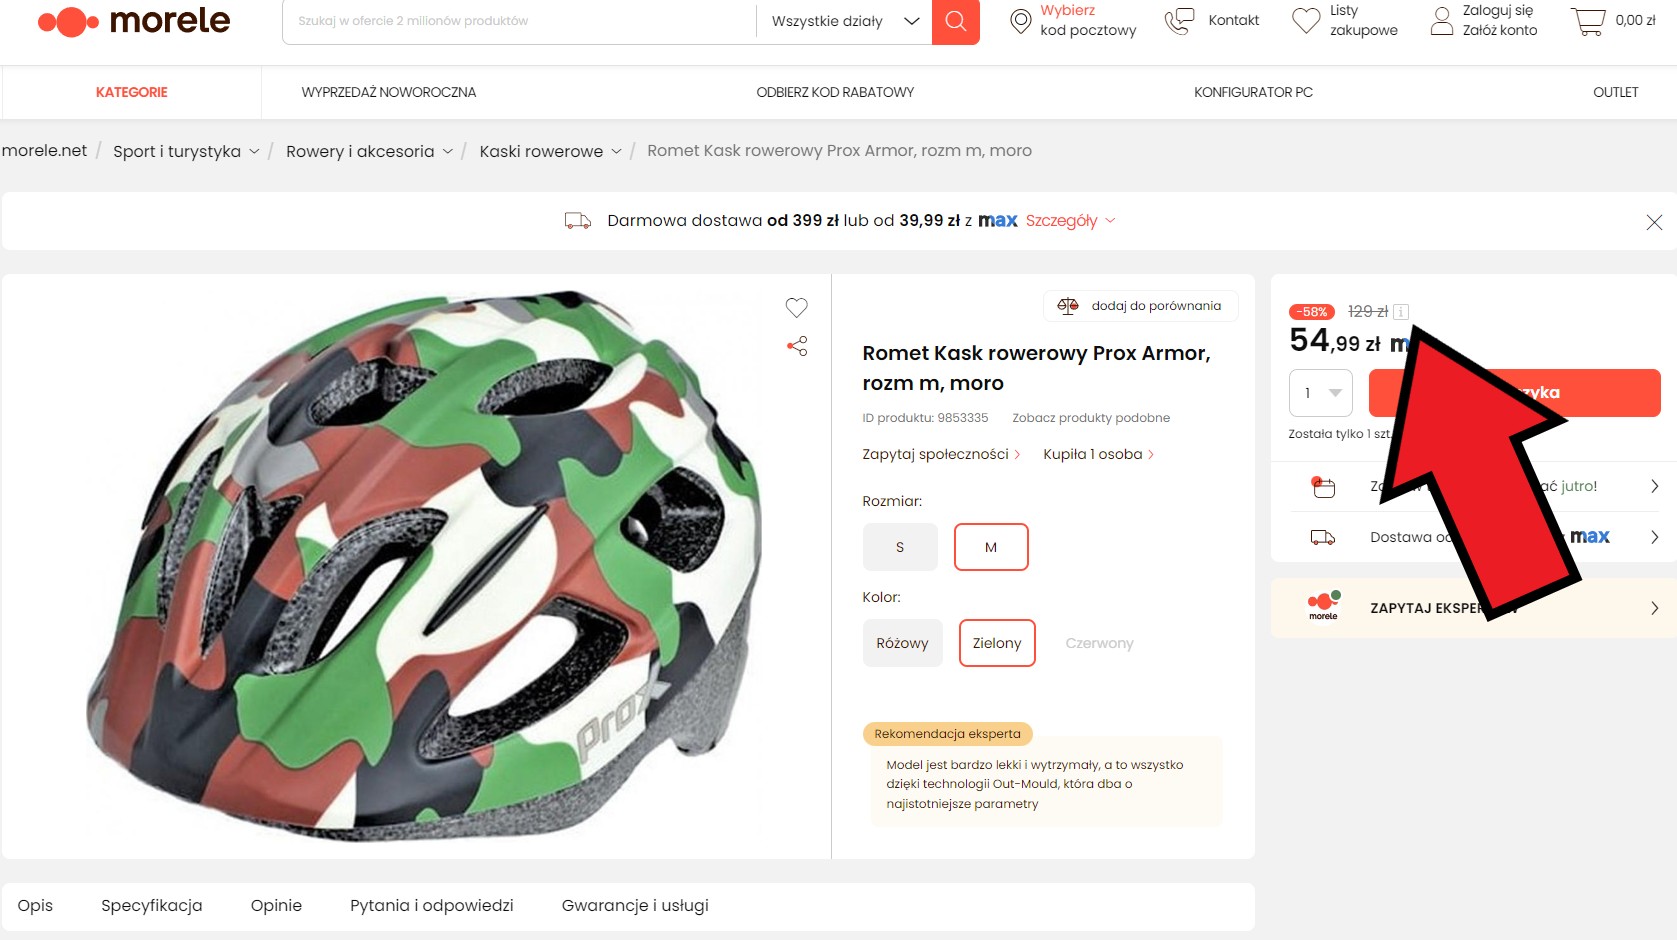Click the price info icon next to 129 zł
Viewport: 1677px width, 940px height.
pos(1401,312)
